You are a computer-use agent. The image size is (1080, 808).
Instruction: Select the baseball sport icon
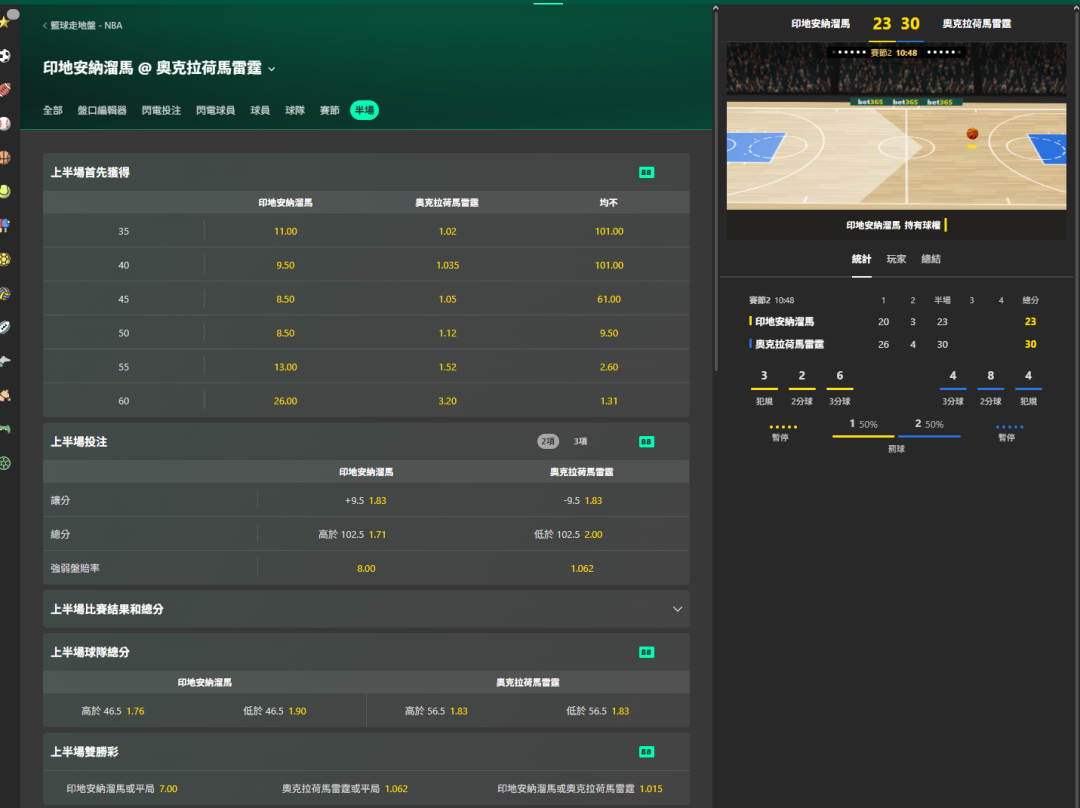coord(5,123)
